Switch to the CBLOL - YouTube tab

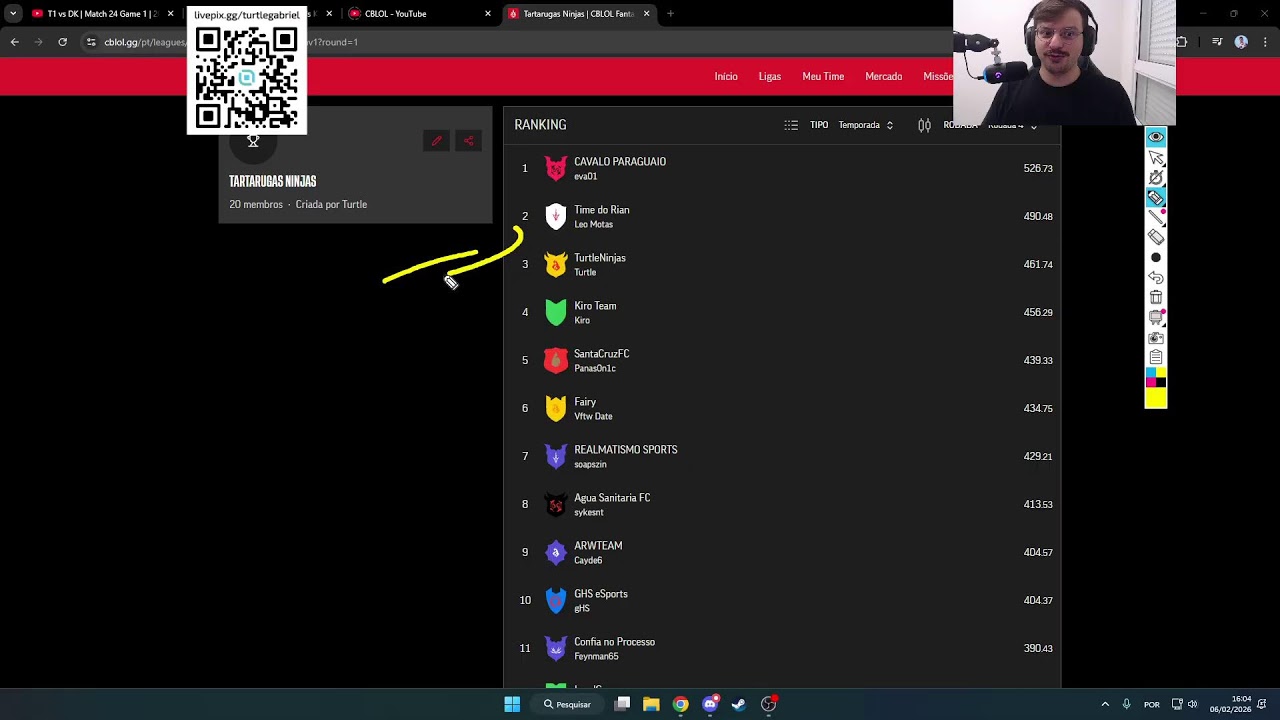pos(420,14)
